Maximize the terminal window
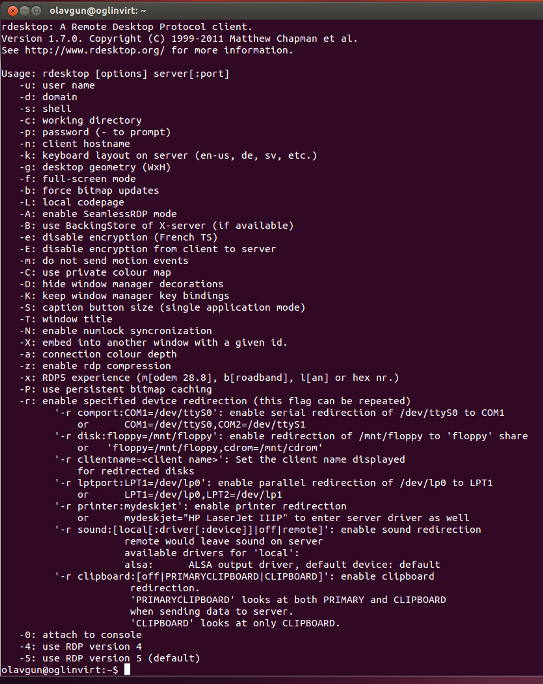 36,10
